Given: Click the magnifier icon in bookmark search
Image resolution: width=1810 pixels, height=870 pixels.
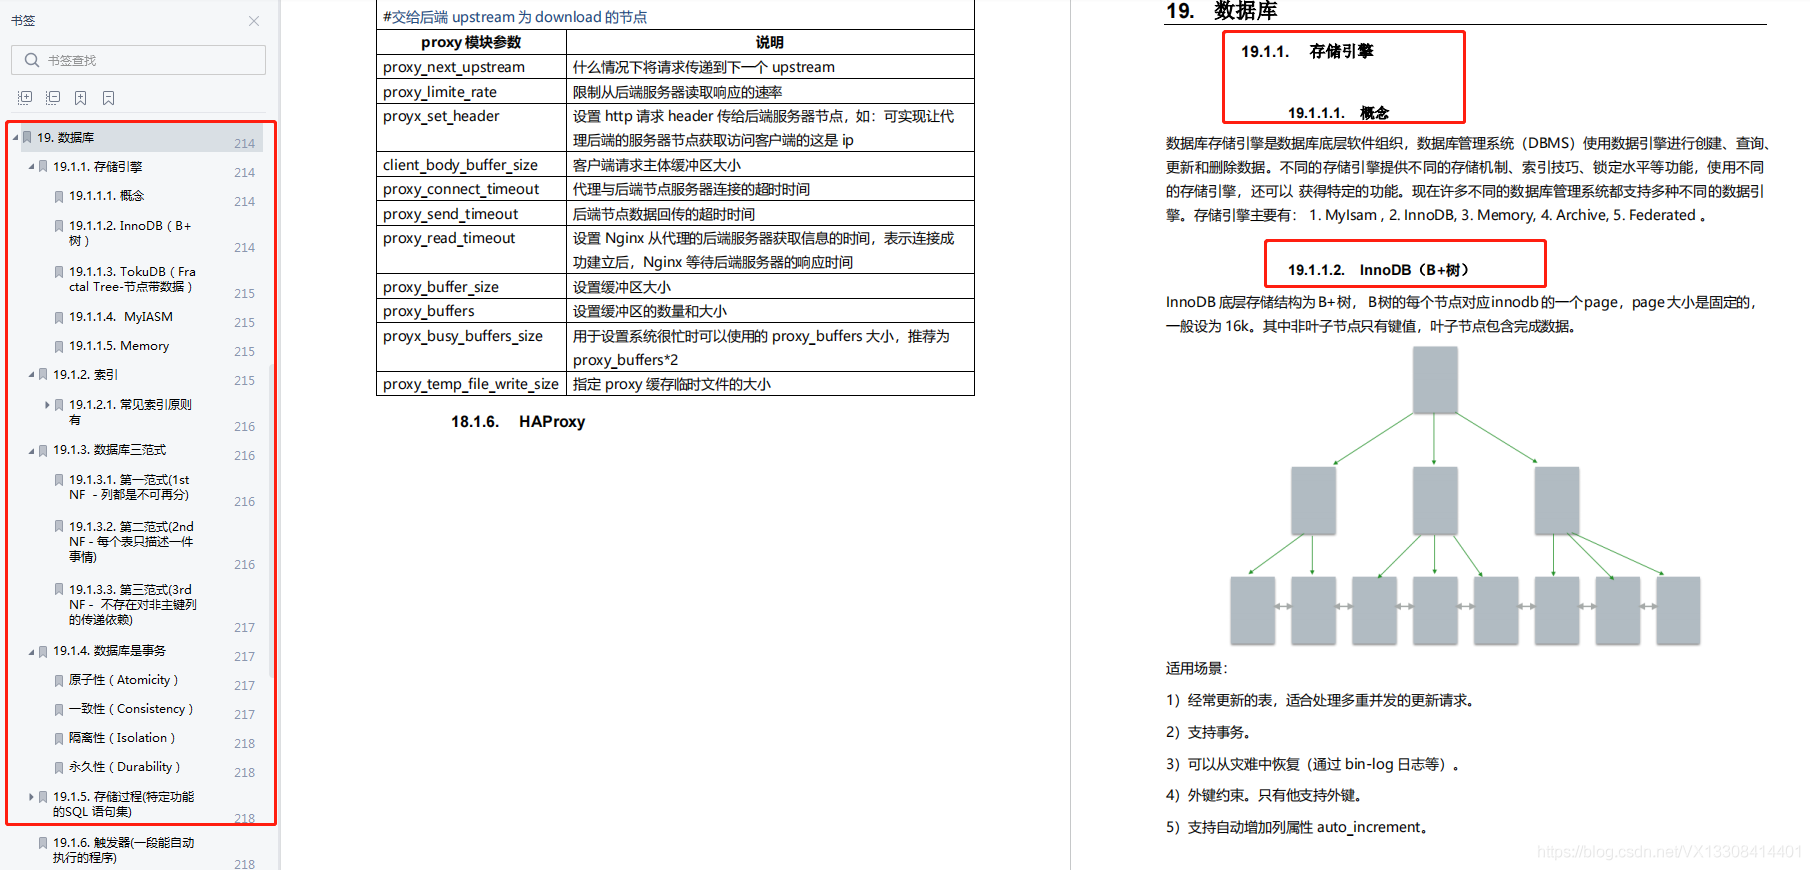Looking at the screenshot, I should pos(32,60).
